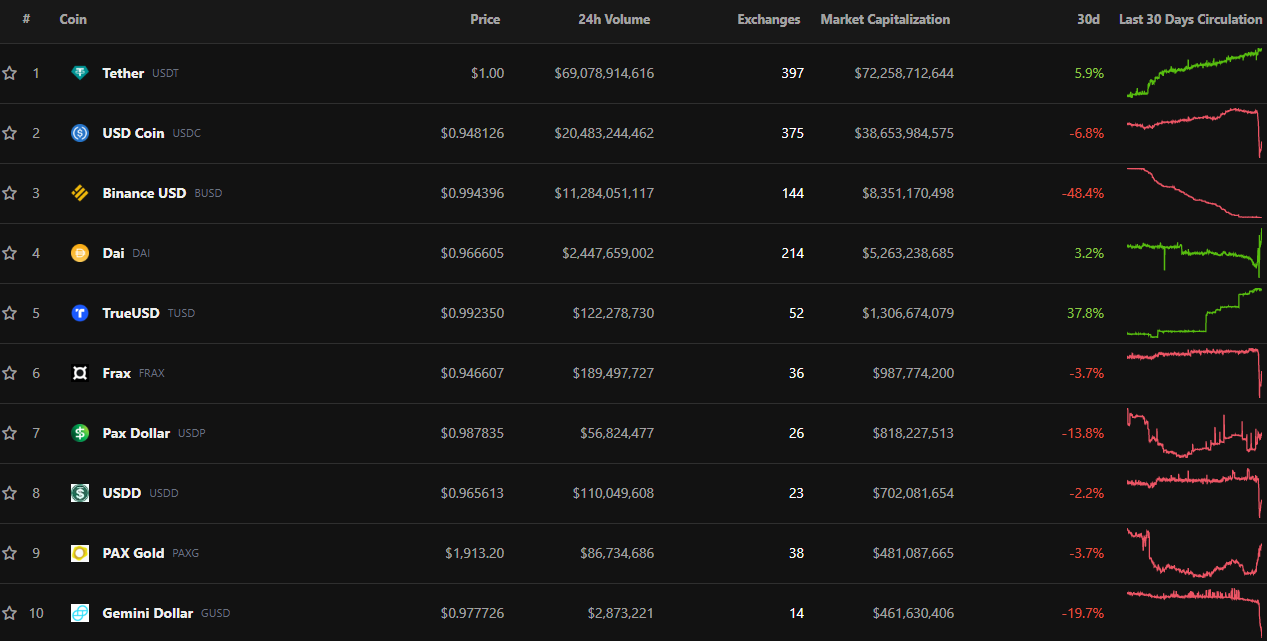Click the Exchanges column header
1267x641 pixels.
click(768, 19)
